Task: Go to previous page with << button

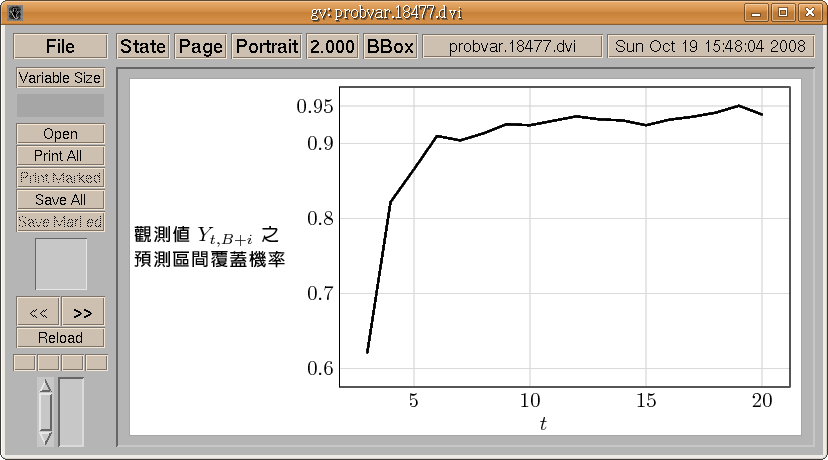Action: [38, 312]
